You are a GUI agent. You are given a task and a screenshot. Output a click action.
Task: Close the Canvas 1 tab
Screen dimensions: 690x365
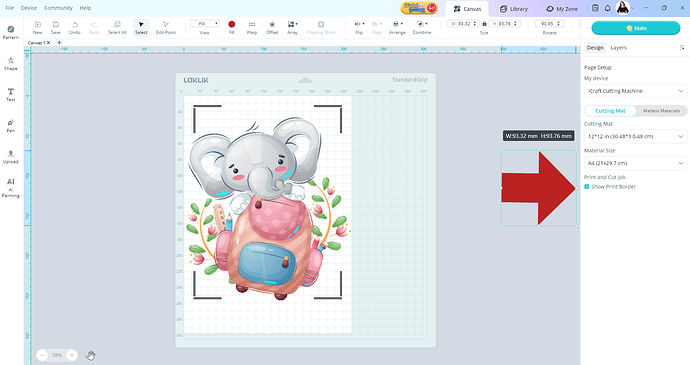[48, 43]
